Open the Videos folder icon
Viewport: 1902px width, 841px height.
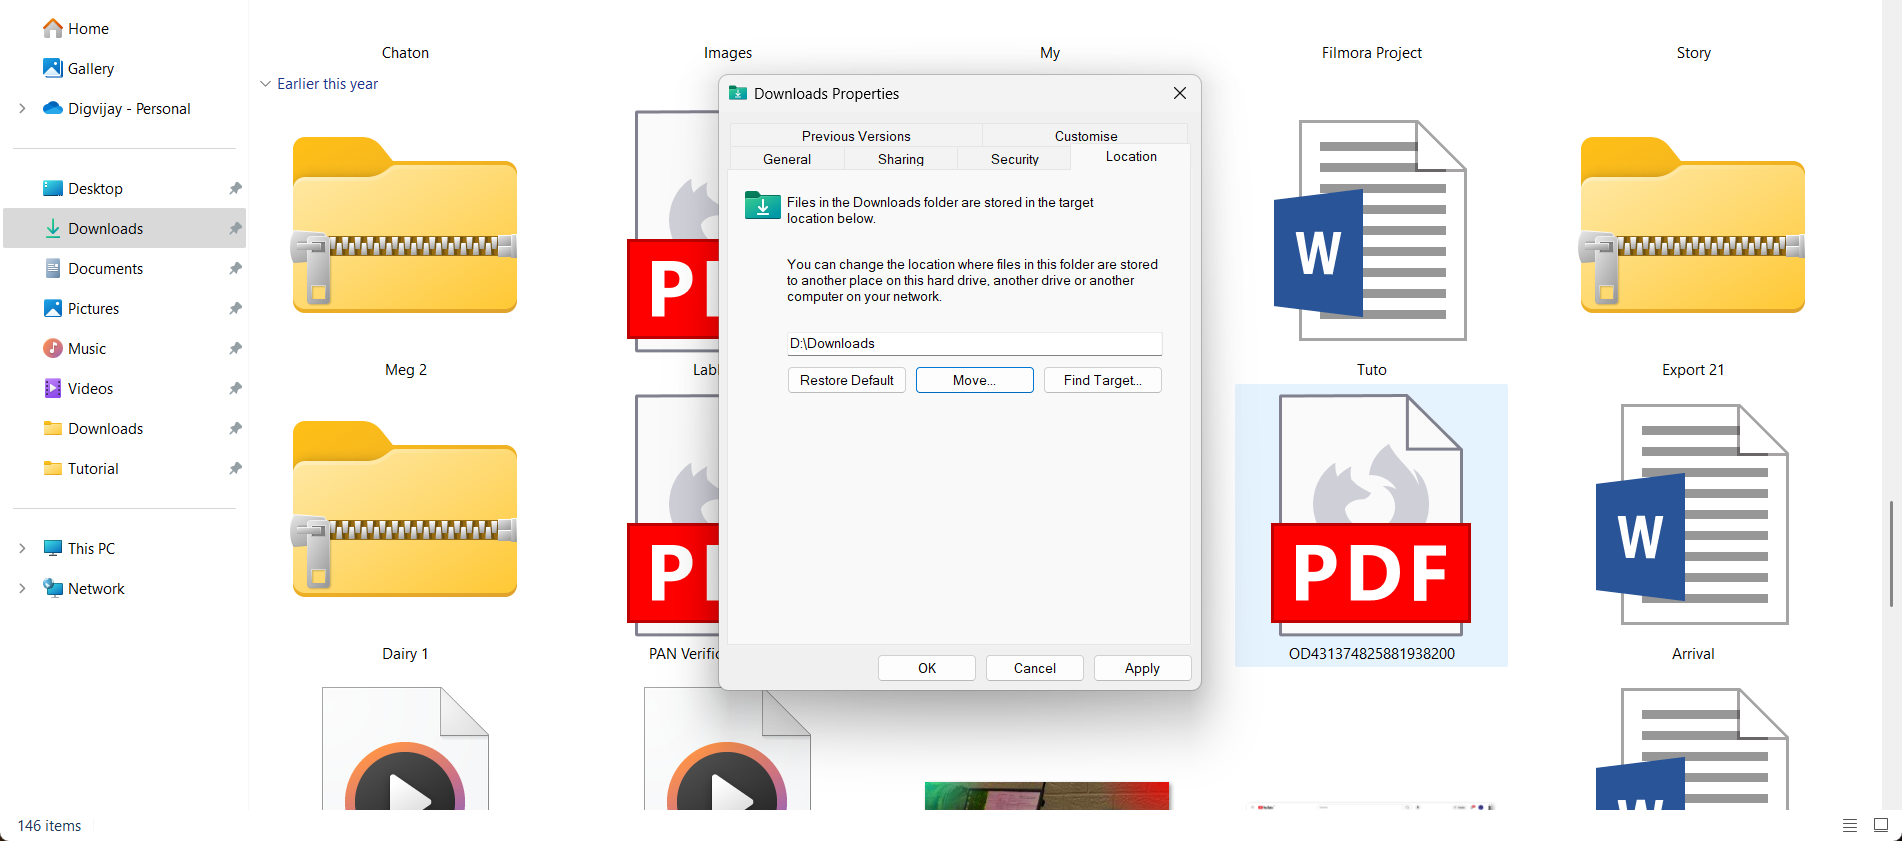[x=53, y=388]
